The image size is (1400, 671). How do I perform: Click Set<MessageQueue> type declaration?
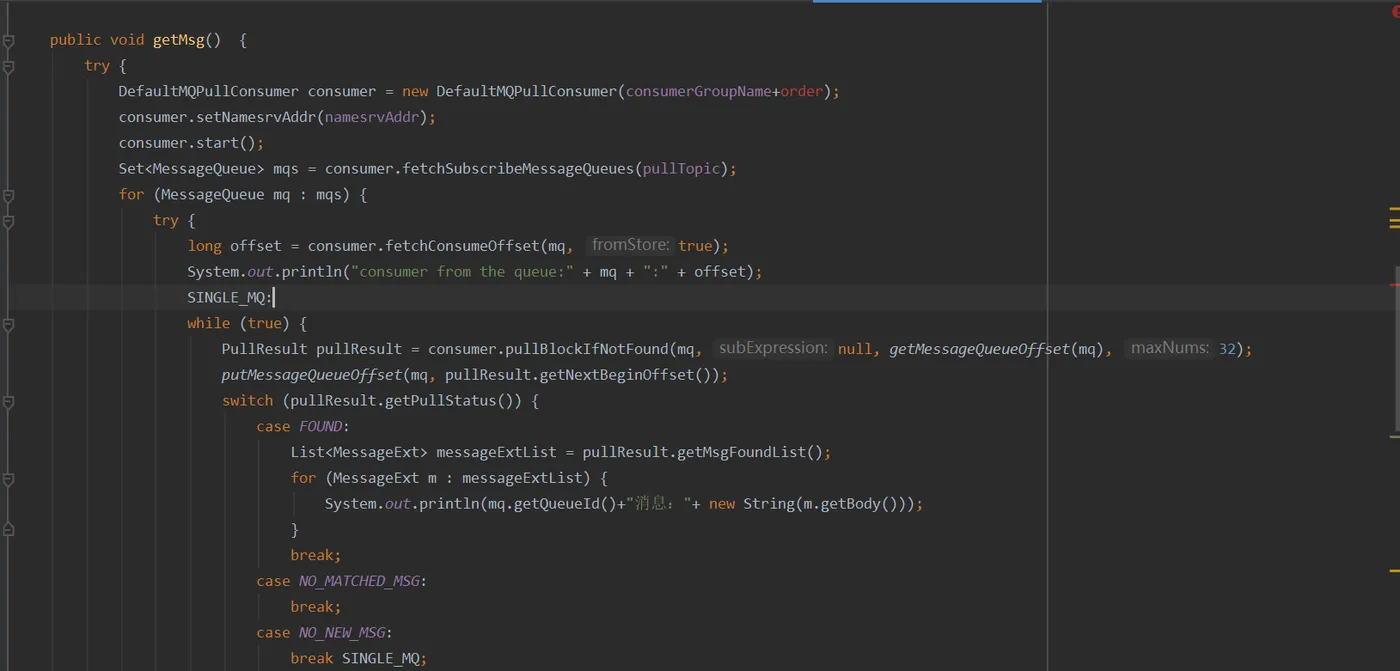coord(191,168)
